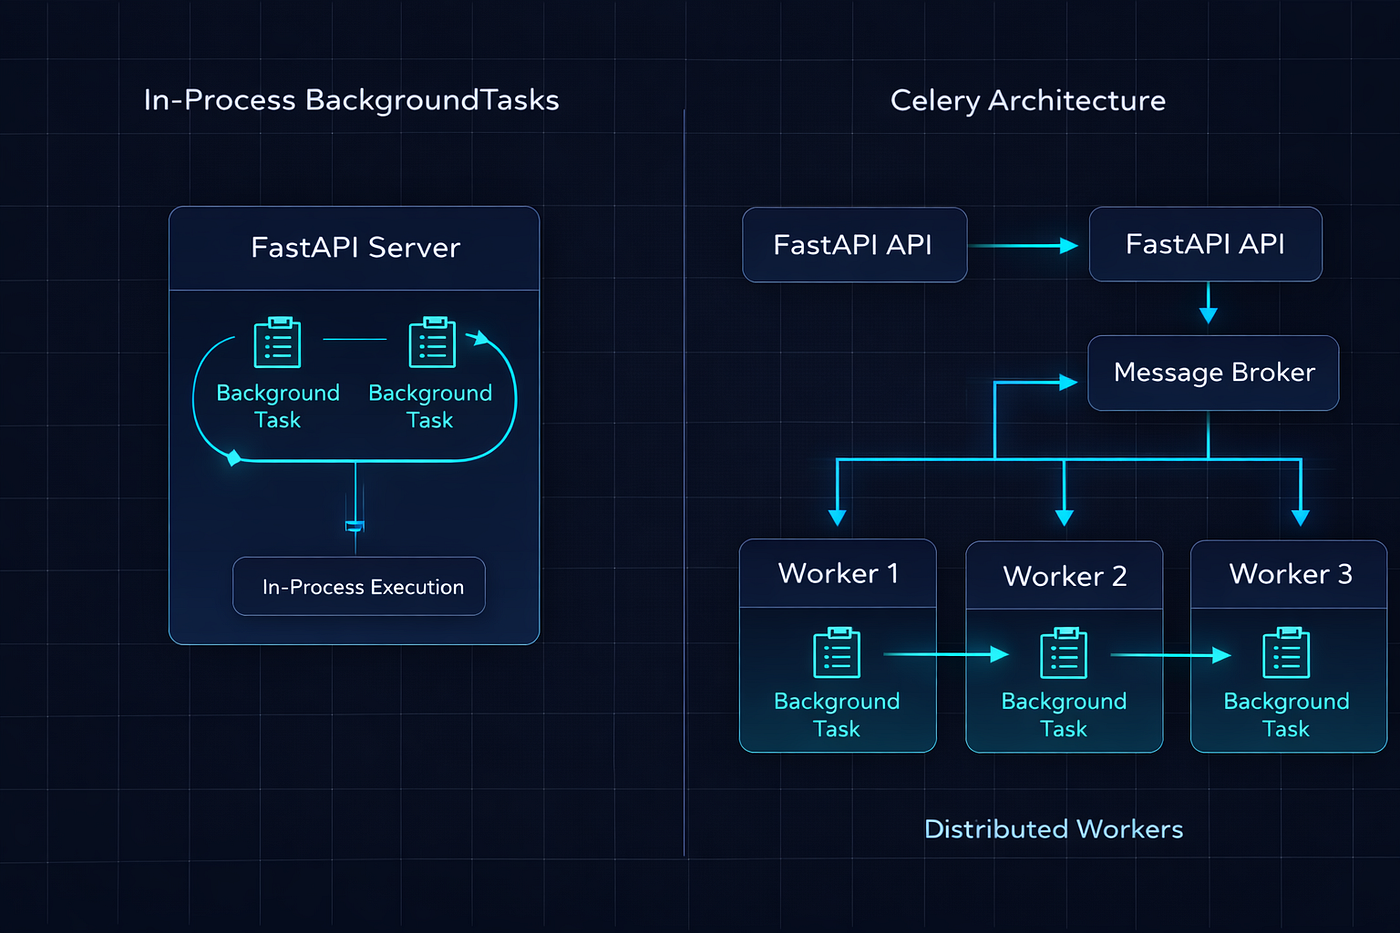1400x933 pixels.
Task: Collapse the In-Process Execution box
Action: [358, 587]
